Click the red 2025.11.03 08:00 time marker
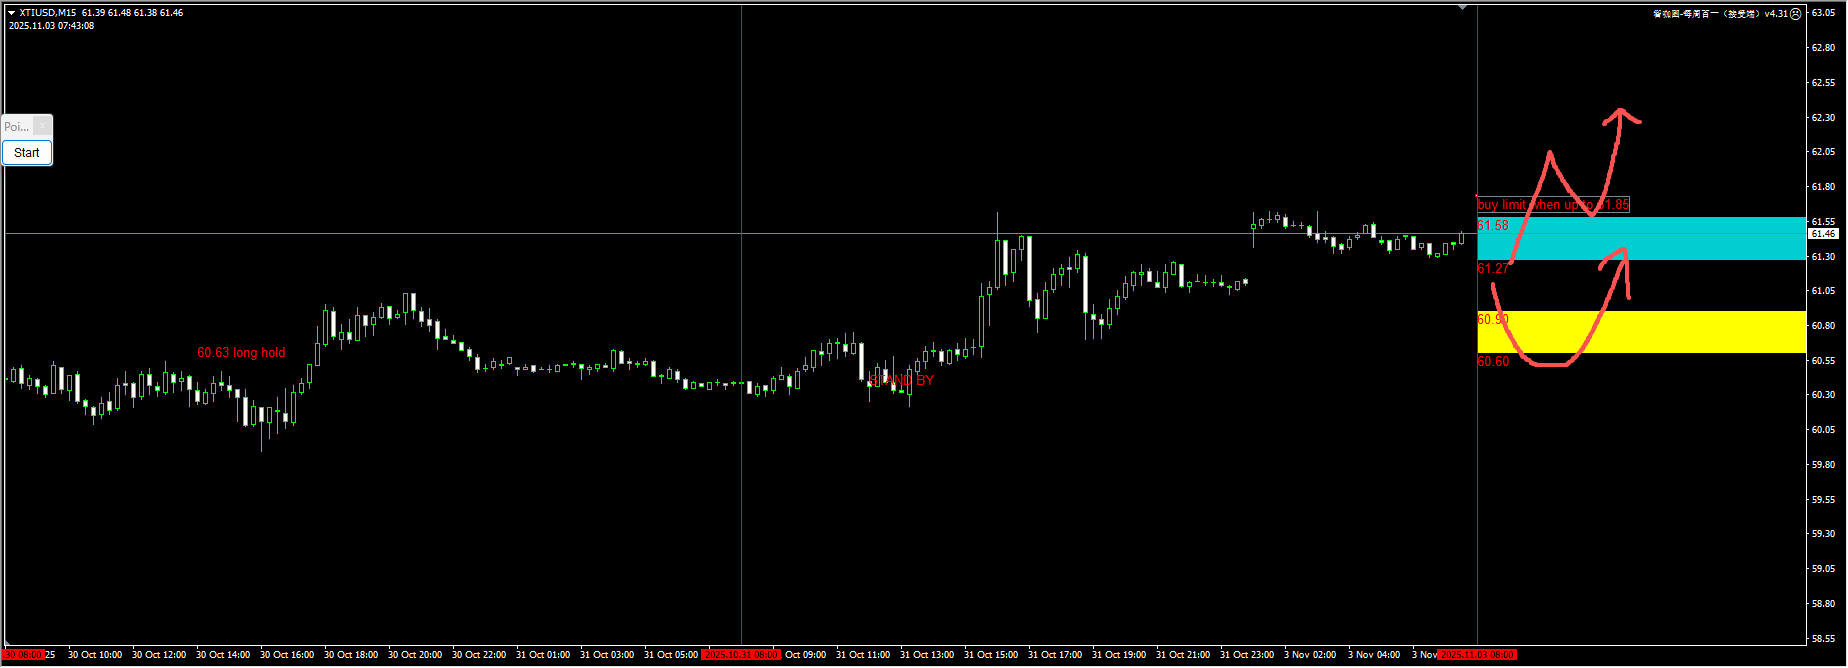 [x=1477, y=655]
